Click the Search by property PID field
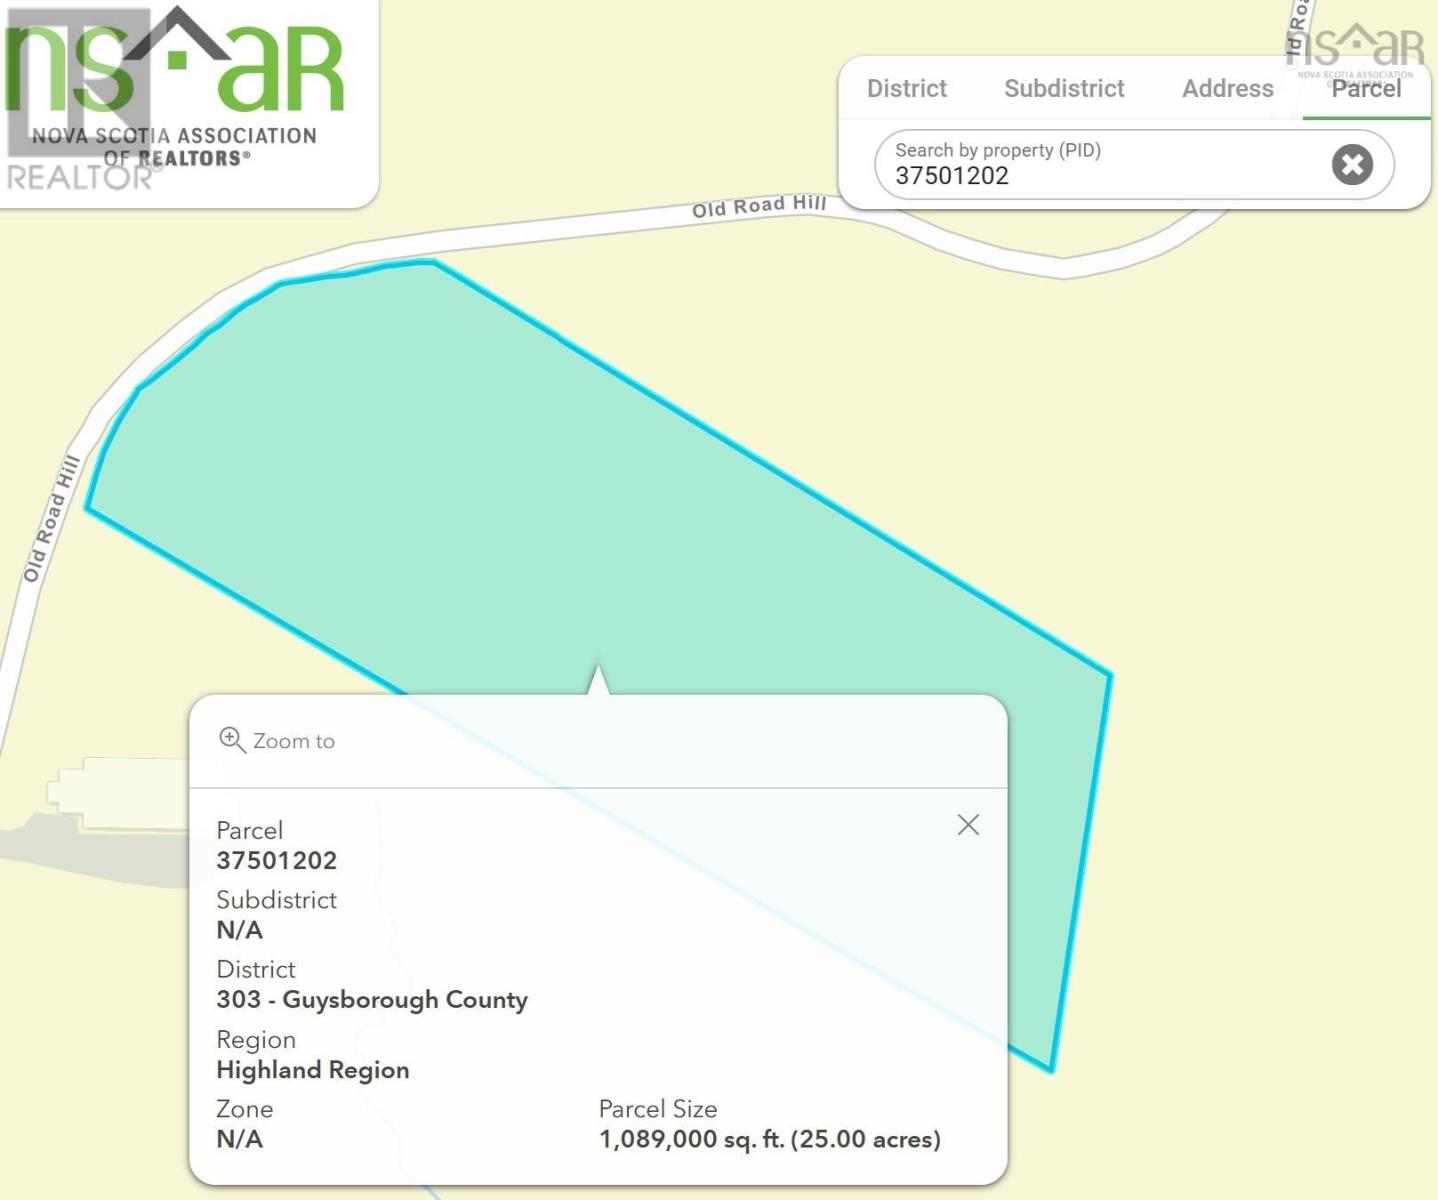Image resolution: width=1438 pixels, height=1200 pixels. pos(1100,165)
